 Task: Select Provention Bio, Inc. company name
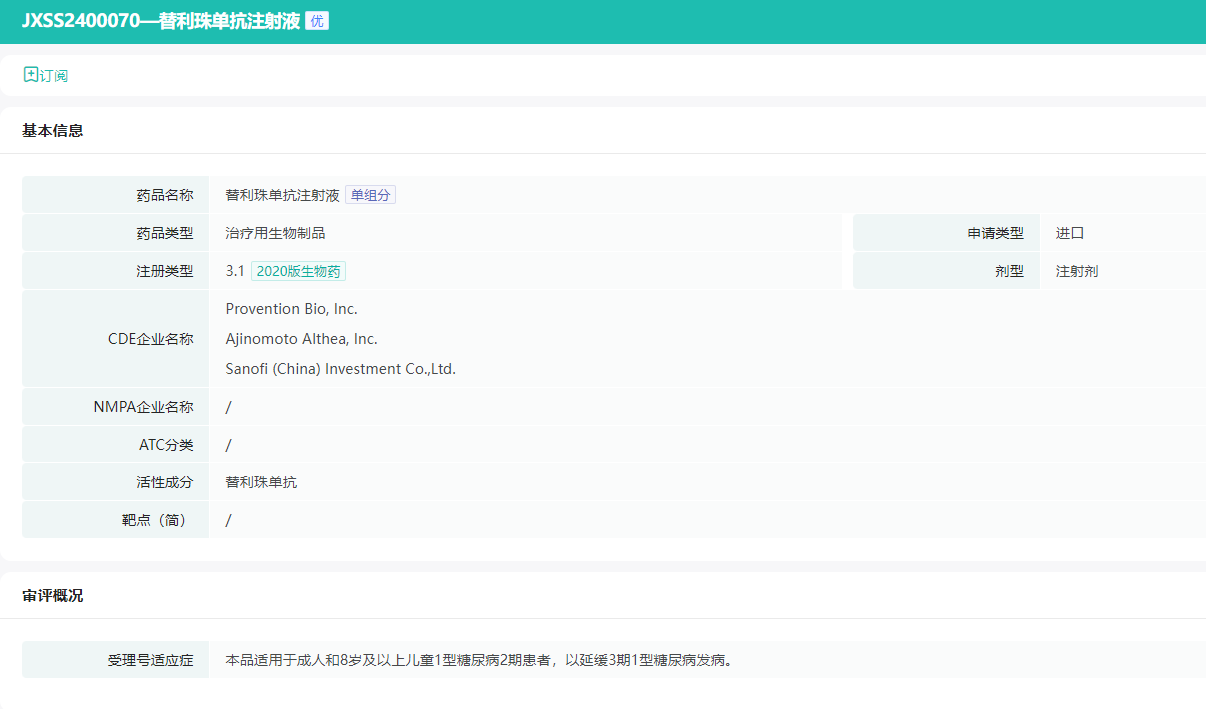[x=291, y=309]
